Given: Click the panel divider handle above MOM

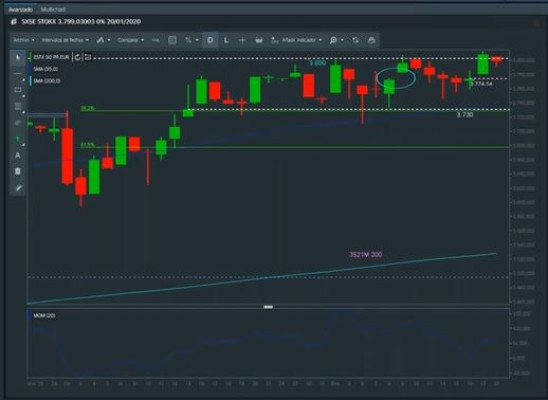Looking at the screenshot, I should coord(268,307).
